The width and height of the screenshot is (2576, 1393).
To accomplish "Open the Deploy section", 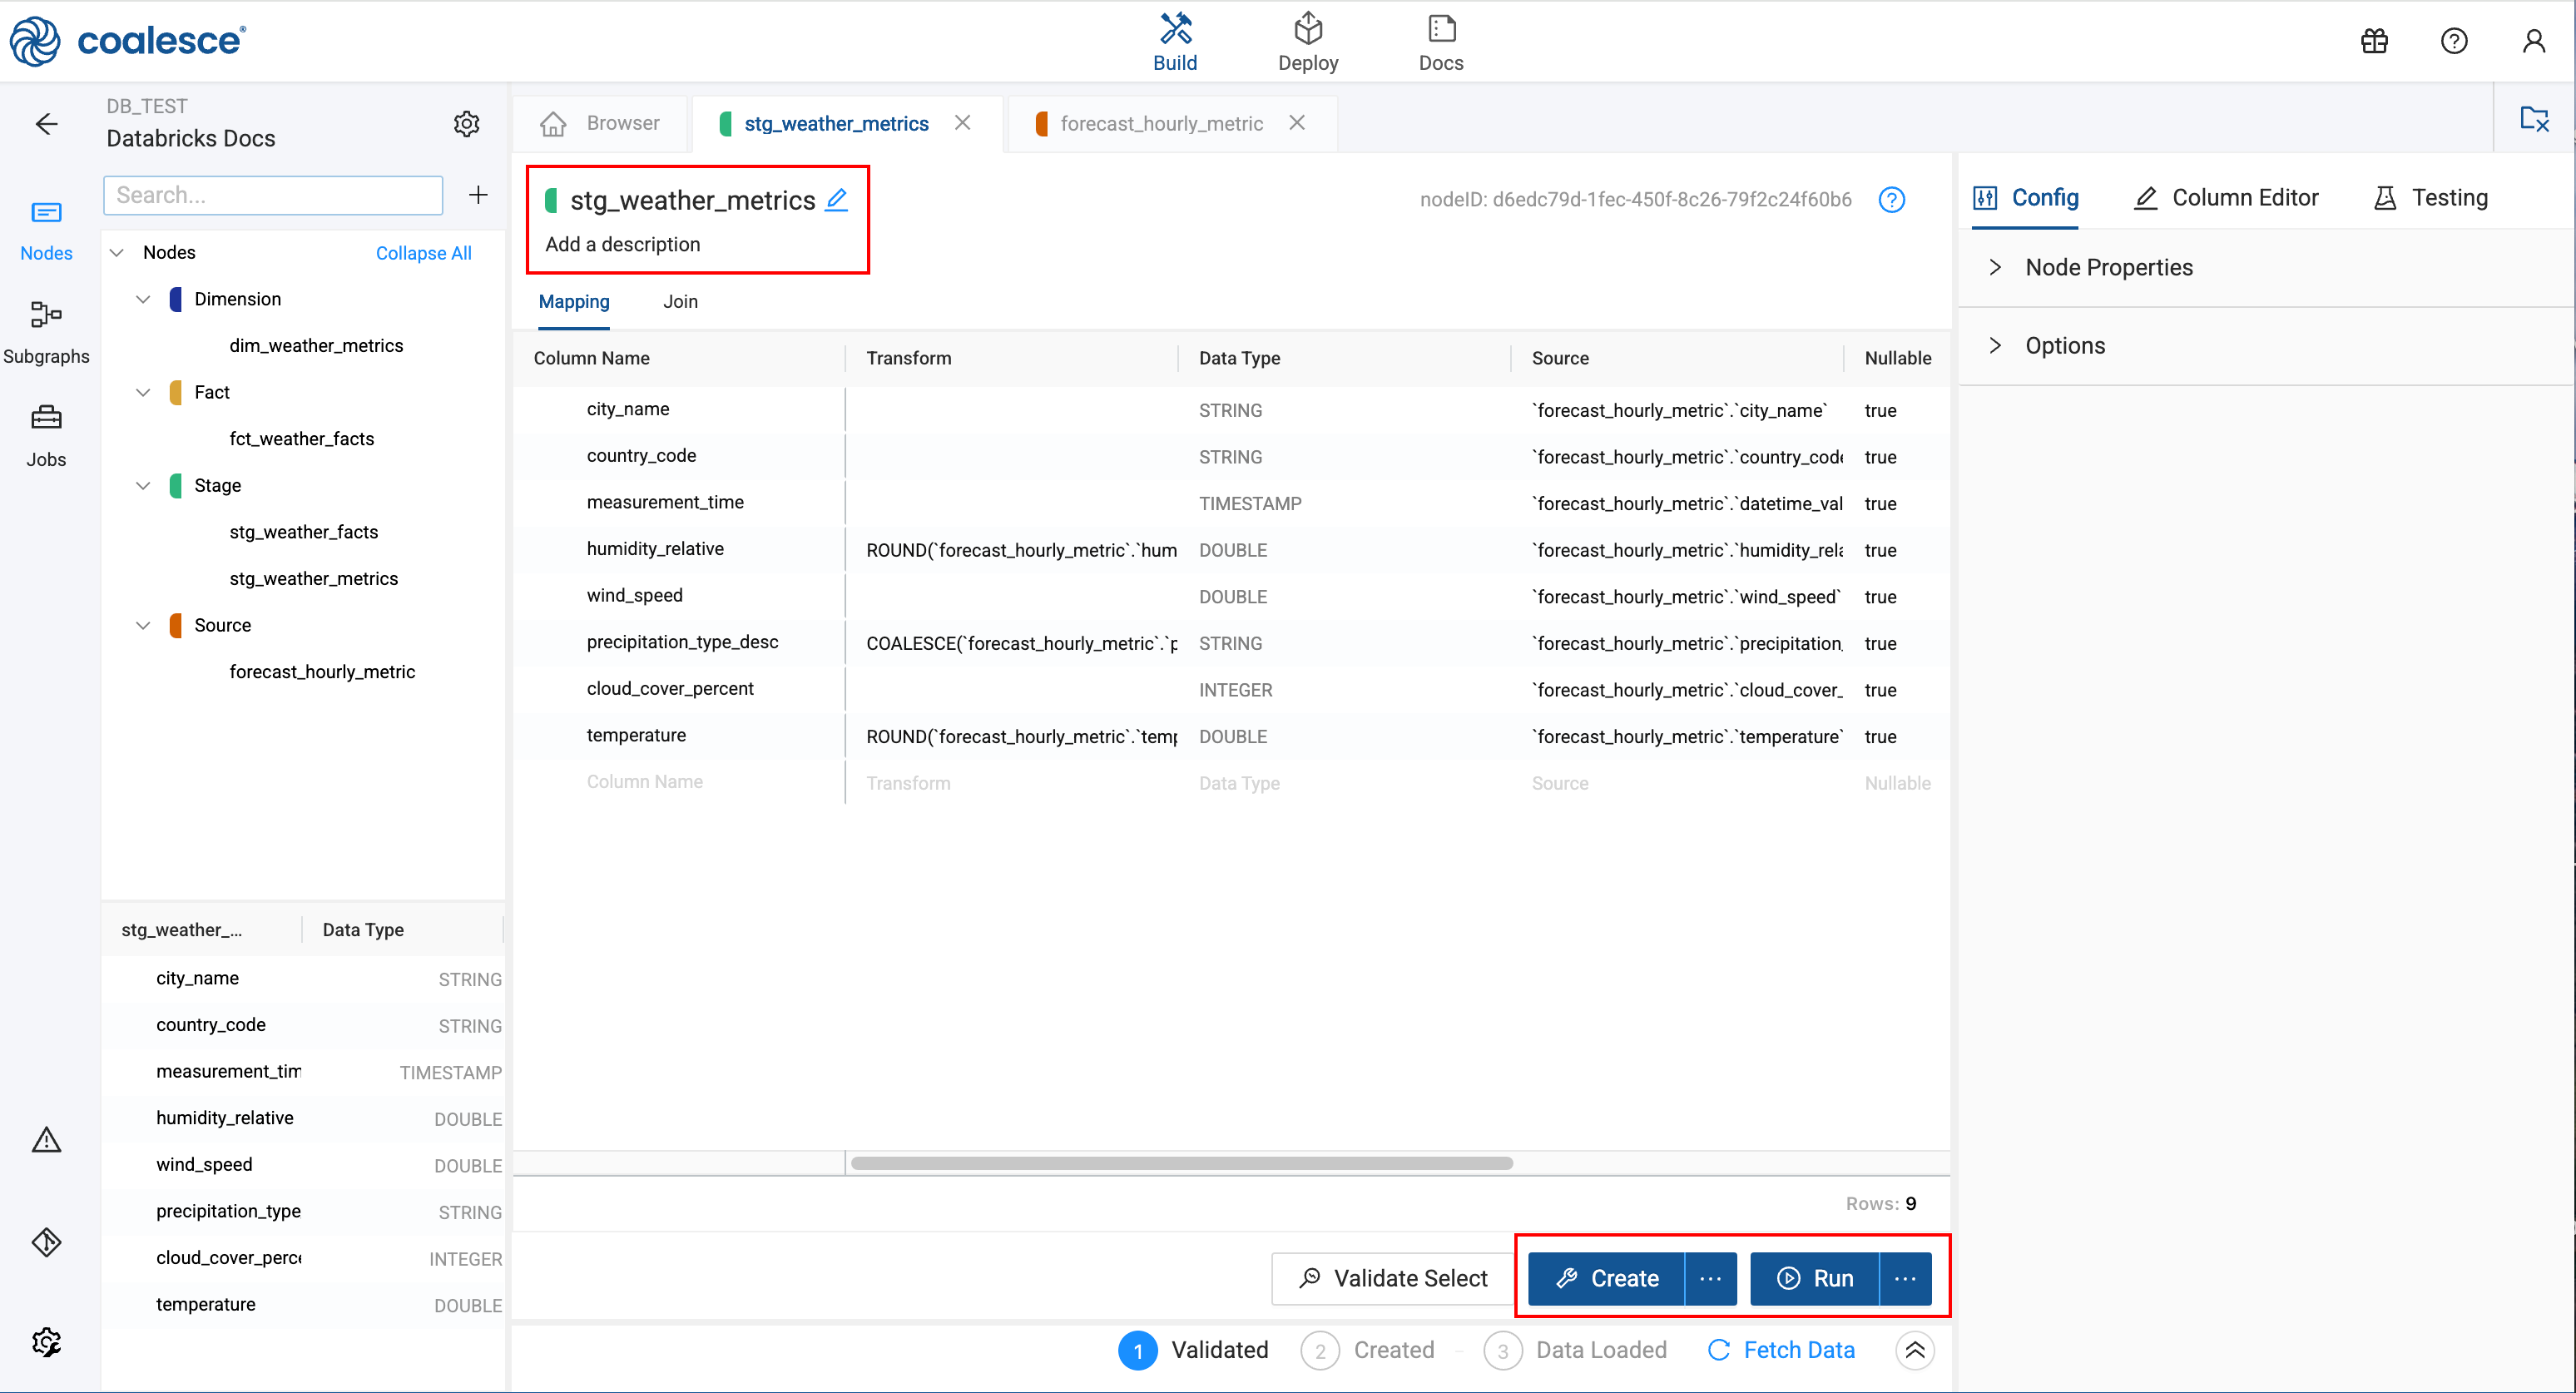I will pyautogui.click(x=1308, y=42).
